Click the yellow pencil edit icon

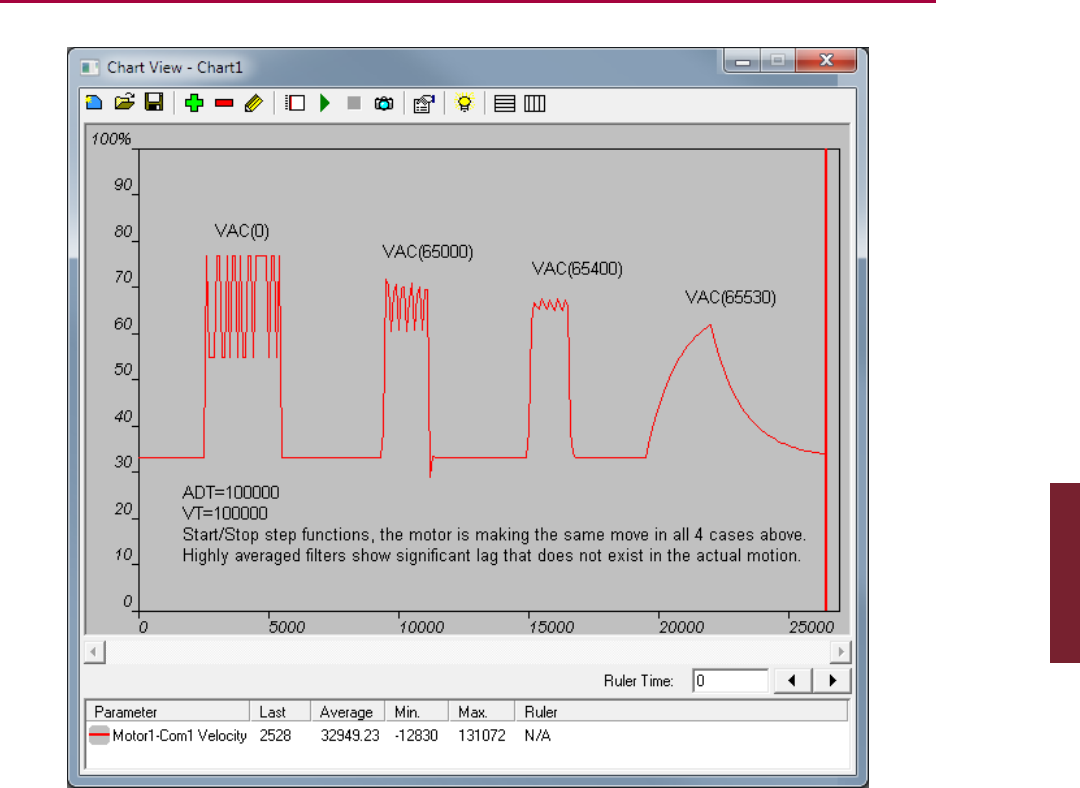pyautogui.click(x=254, y=103)
